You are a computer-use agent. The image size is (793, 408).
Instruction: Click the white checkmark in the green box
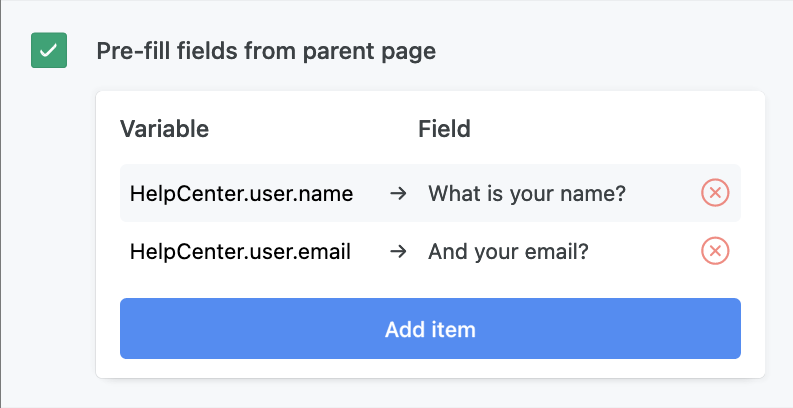click(x=49, y=51)
